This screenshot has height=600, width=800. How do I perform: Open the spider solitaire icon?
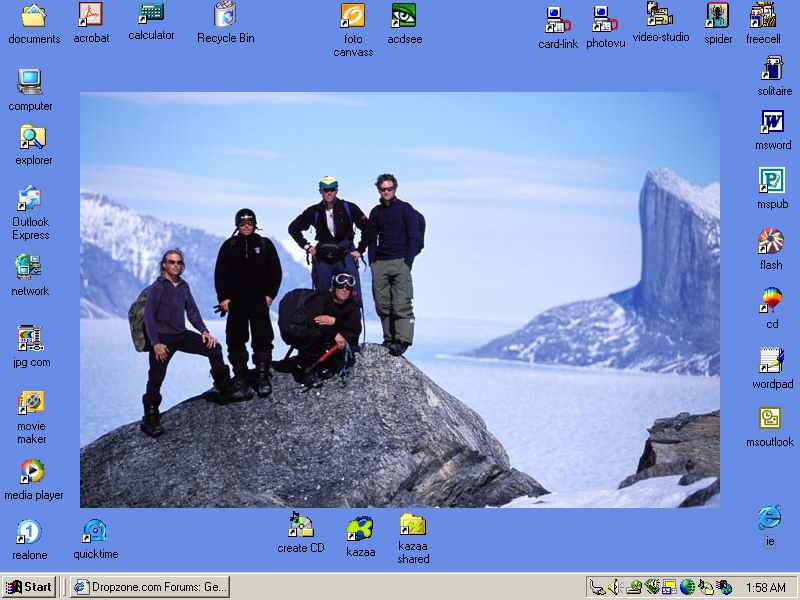718,16
